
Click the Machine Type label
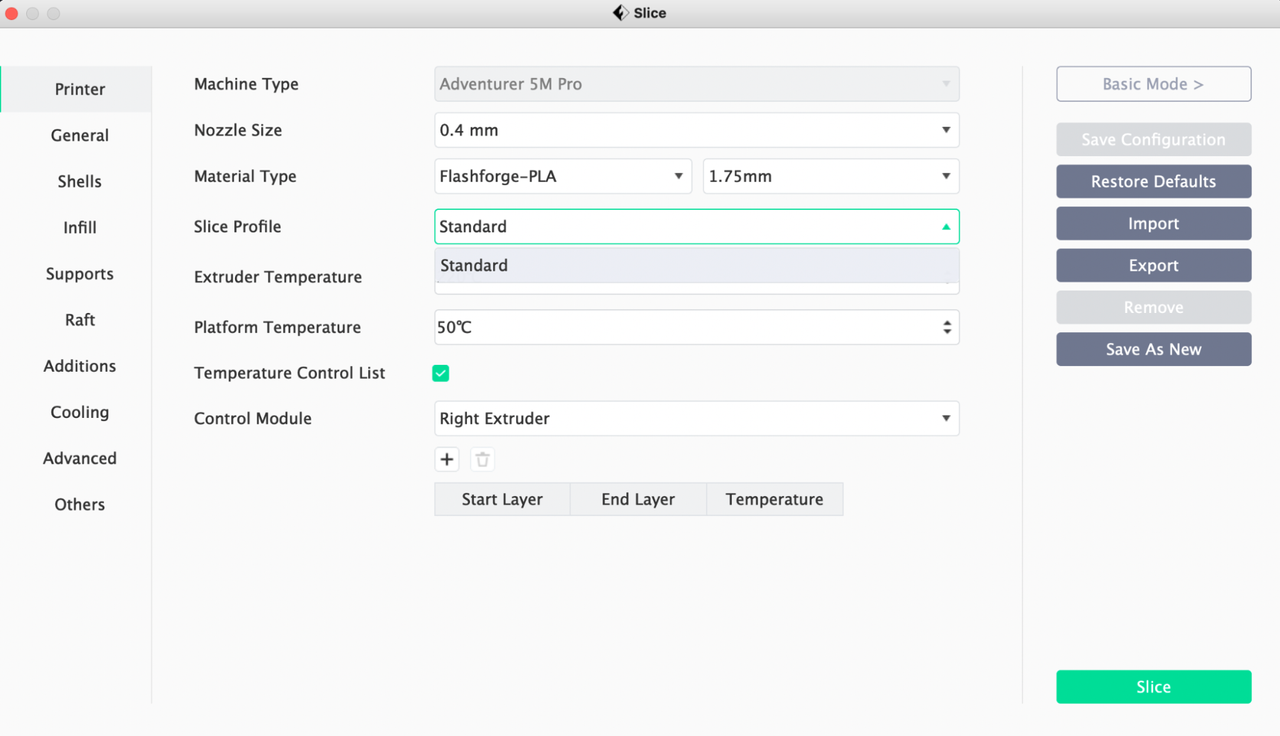(x=246, y=84)
